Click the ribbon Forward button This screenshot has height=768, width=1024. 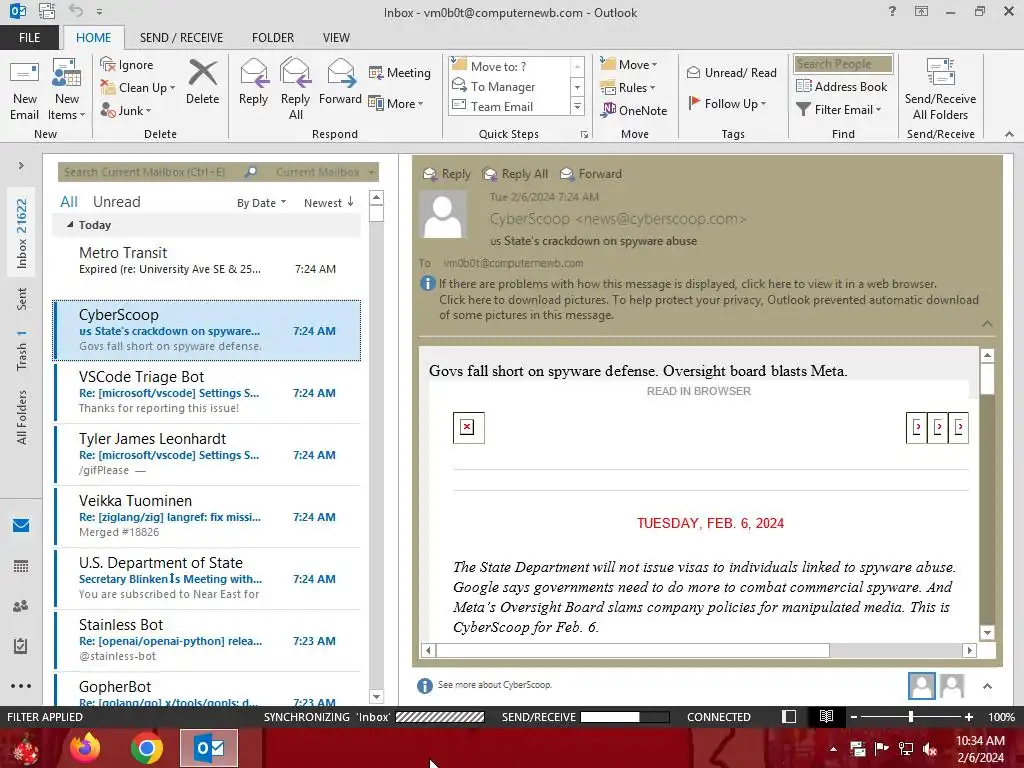[340, 82]
